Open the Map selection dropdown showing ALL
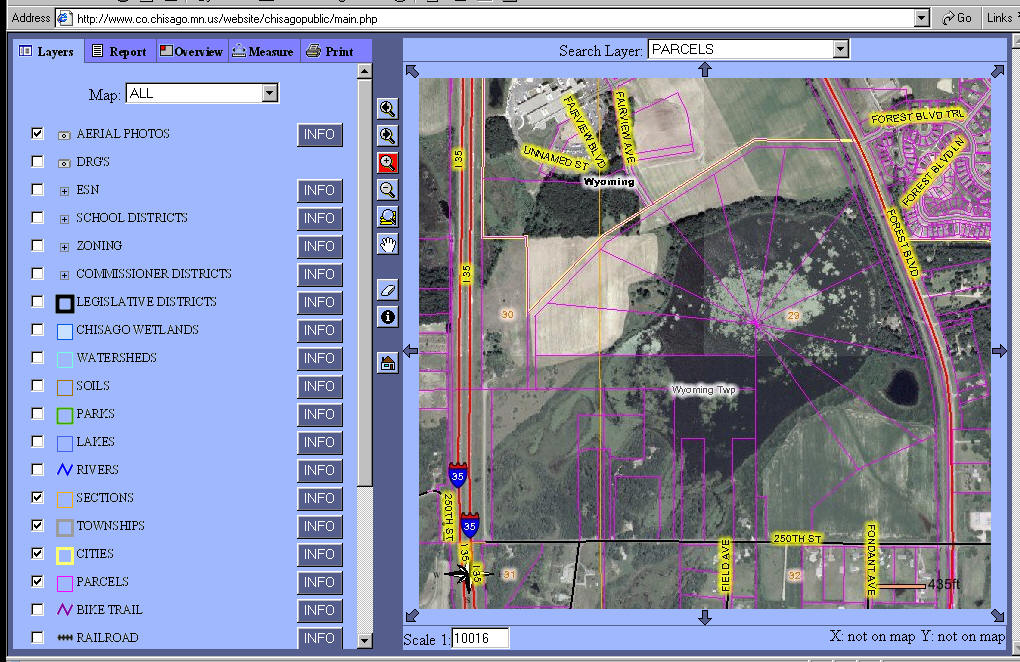The image size is (1020, 662). (270, 92)
